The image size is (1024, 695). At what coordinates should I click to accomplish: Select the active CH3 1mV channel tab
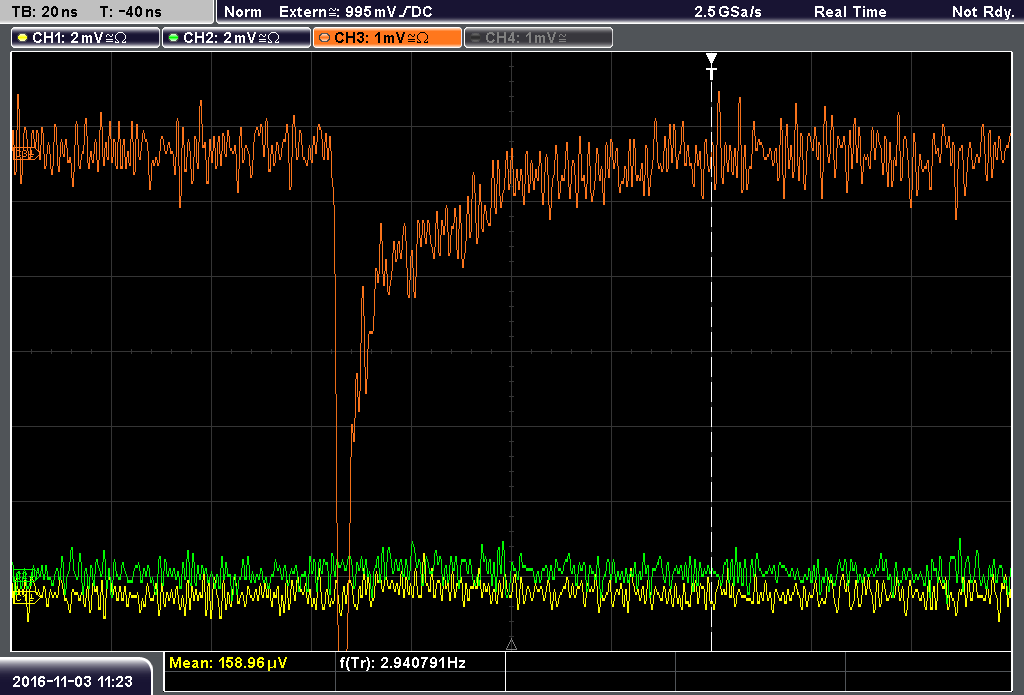coord(387,38)
